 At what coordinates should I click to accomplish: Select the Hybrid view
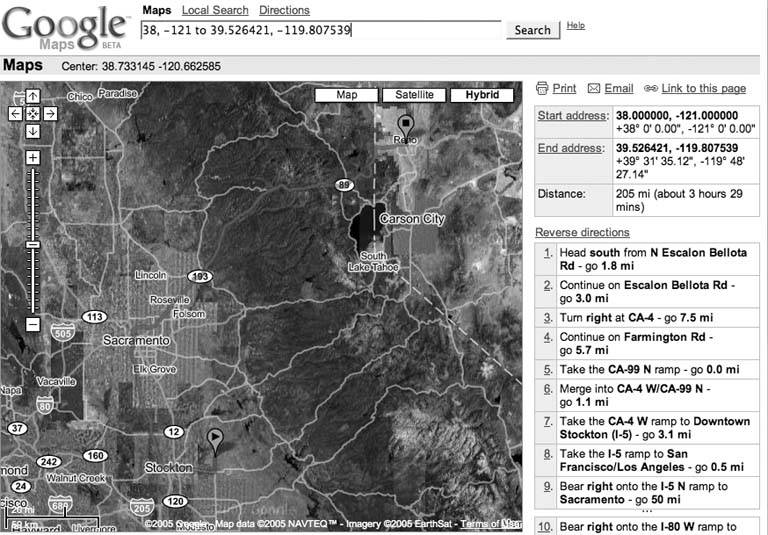[x=481, y=95]
